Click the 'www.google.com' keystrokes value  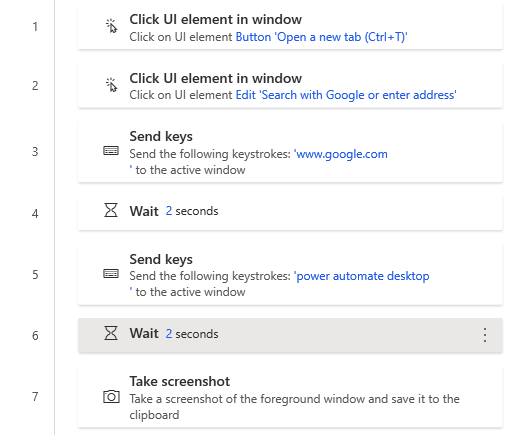click(340, 154)
